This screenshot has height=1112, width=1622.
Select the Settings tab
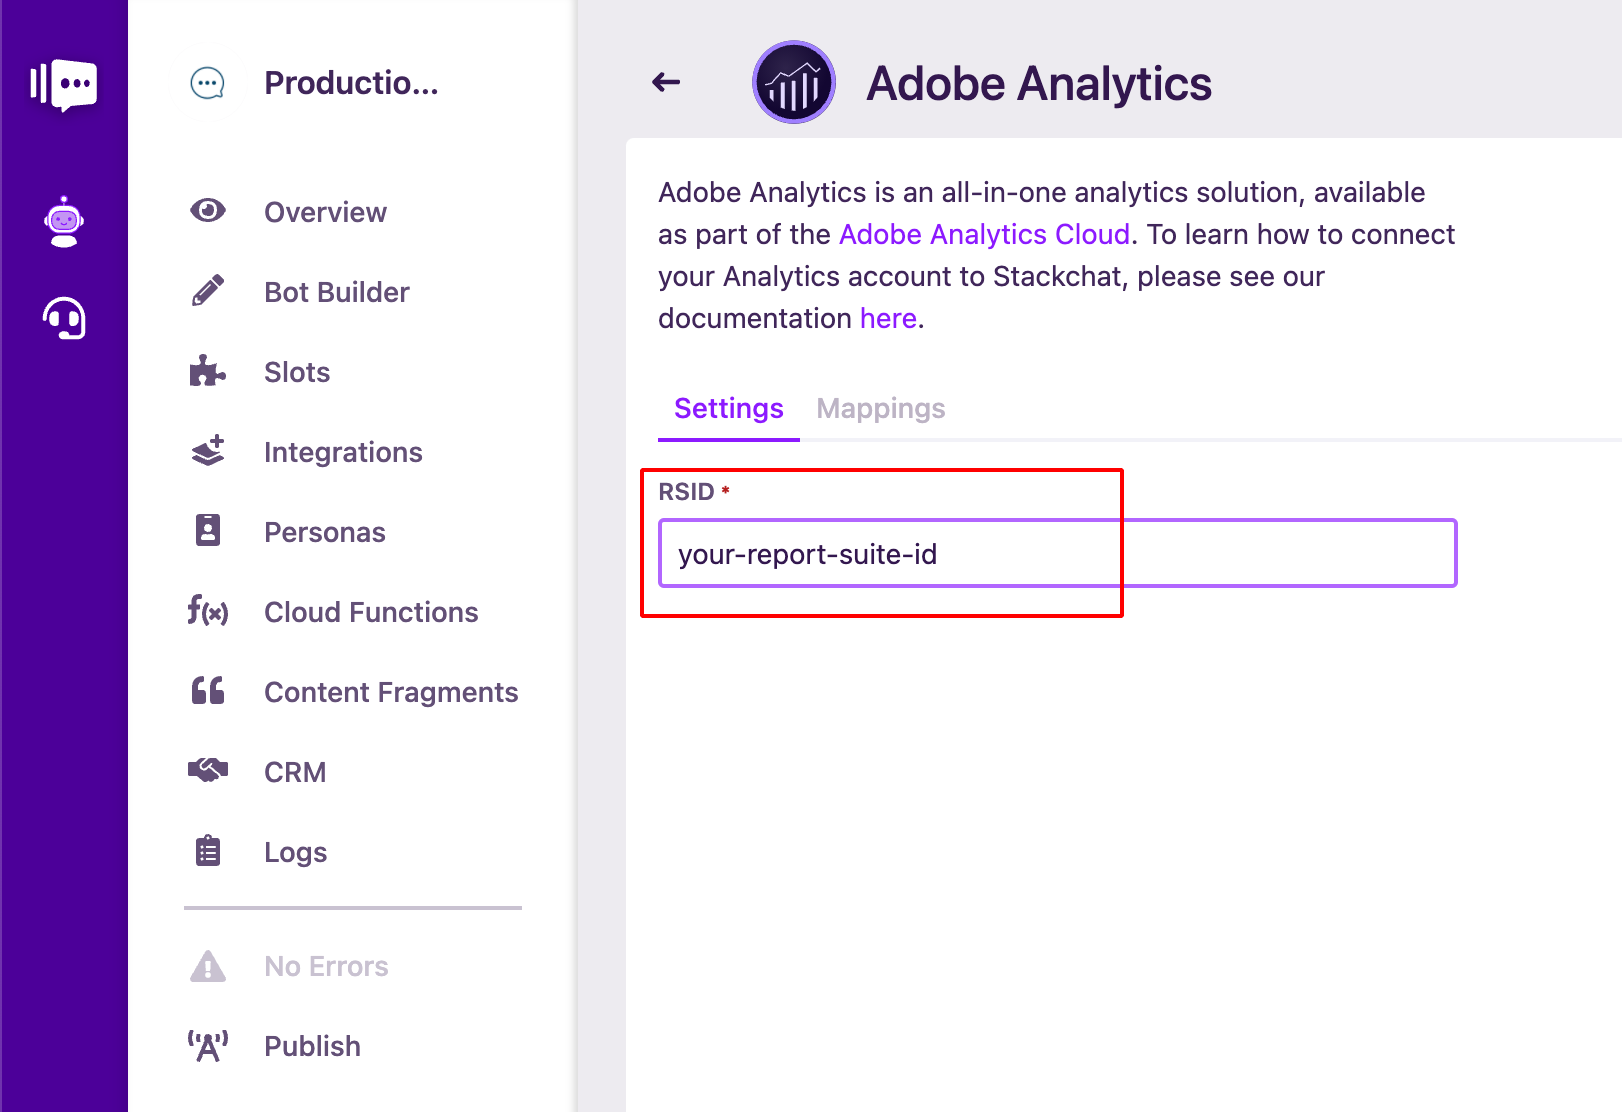point(729,408)
